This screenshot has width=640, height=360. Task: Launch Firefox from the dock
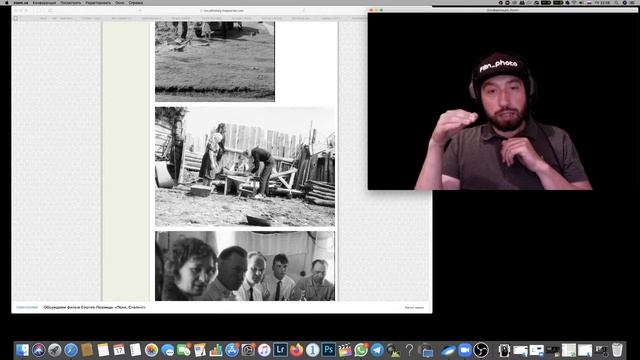point(296,350)
